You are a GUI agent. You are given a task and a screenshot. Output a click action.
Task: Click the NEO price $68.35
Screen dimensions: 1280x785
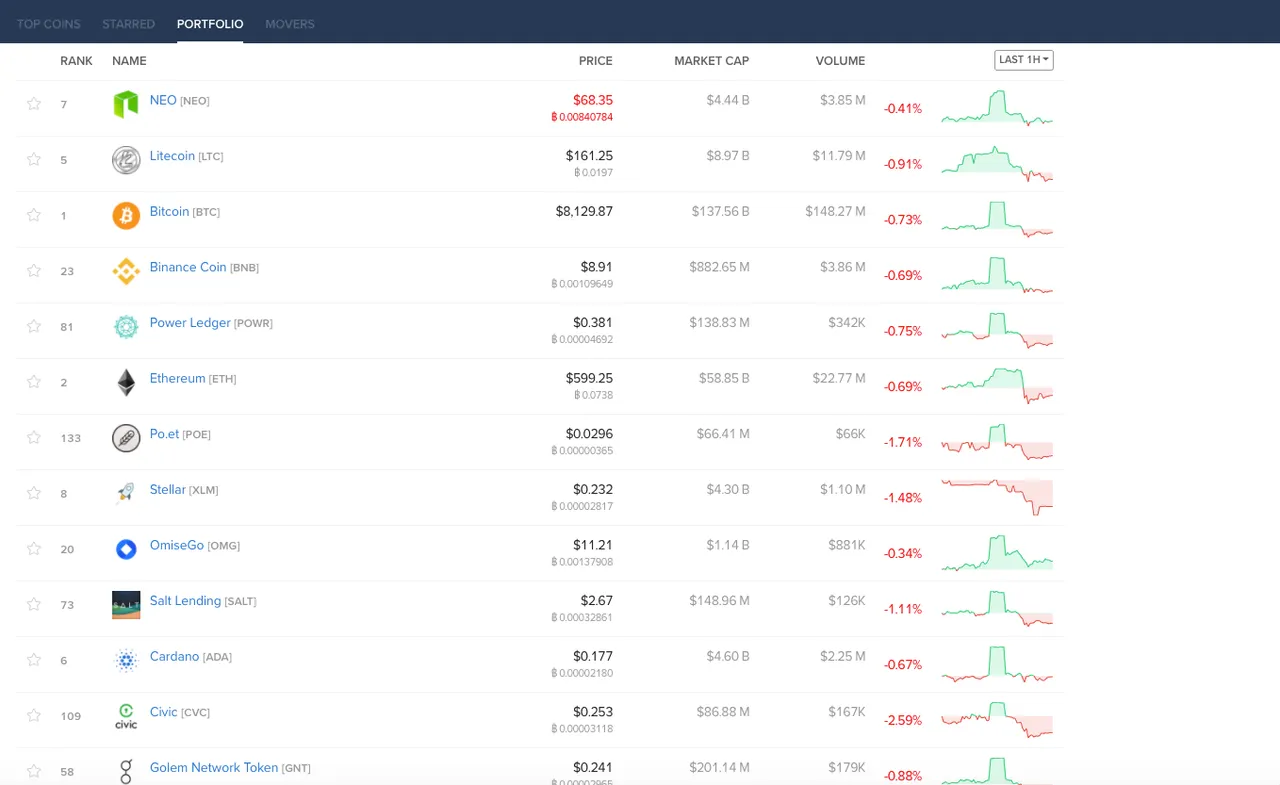(x=593, y=100)
